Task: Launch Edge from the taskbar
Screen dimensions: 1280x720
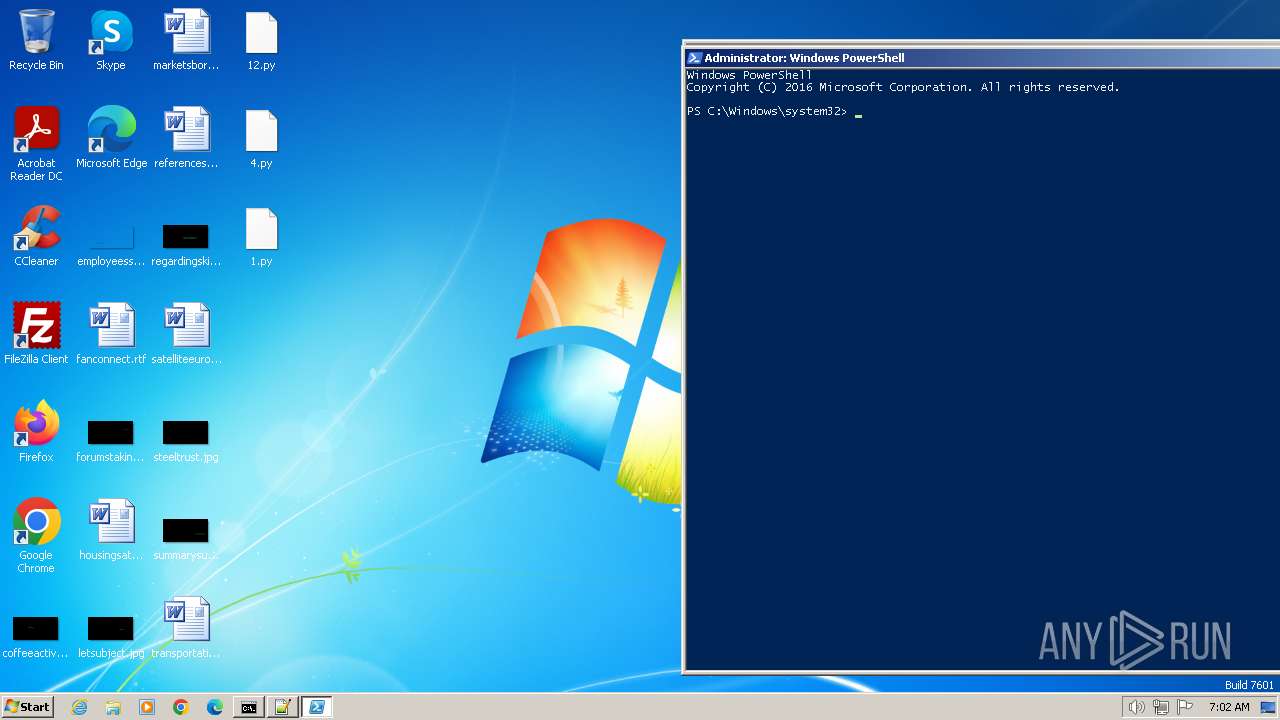Action: tap(215, 707)
